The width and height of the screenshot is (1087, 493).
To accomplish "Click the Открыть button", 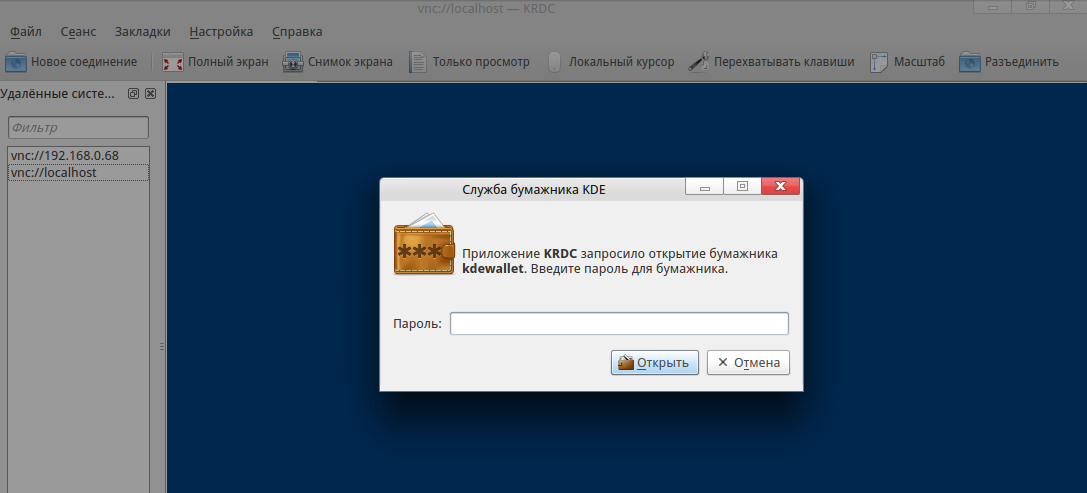I will point(654,363).
